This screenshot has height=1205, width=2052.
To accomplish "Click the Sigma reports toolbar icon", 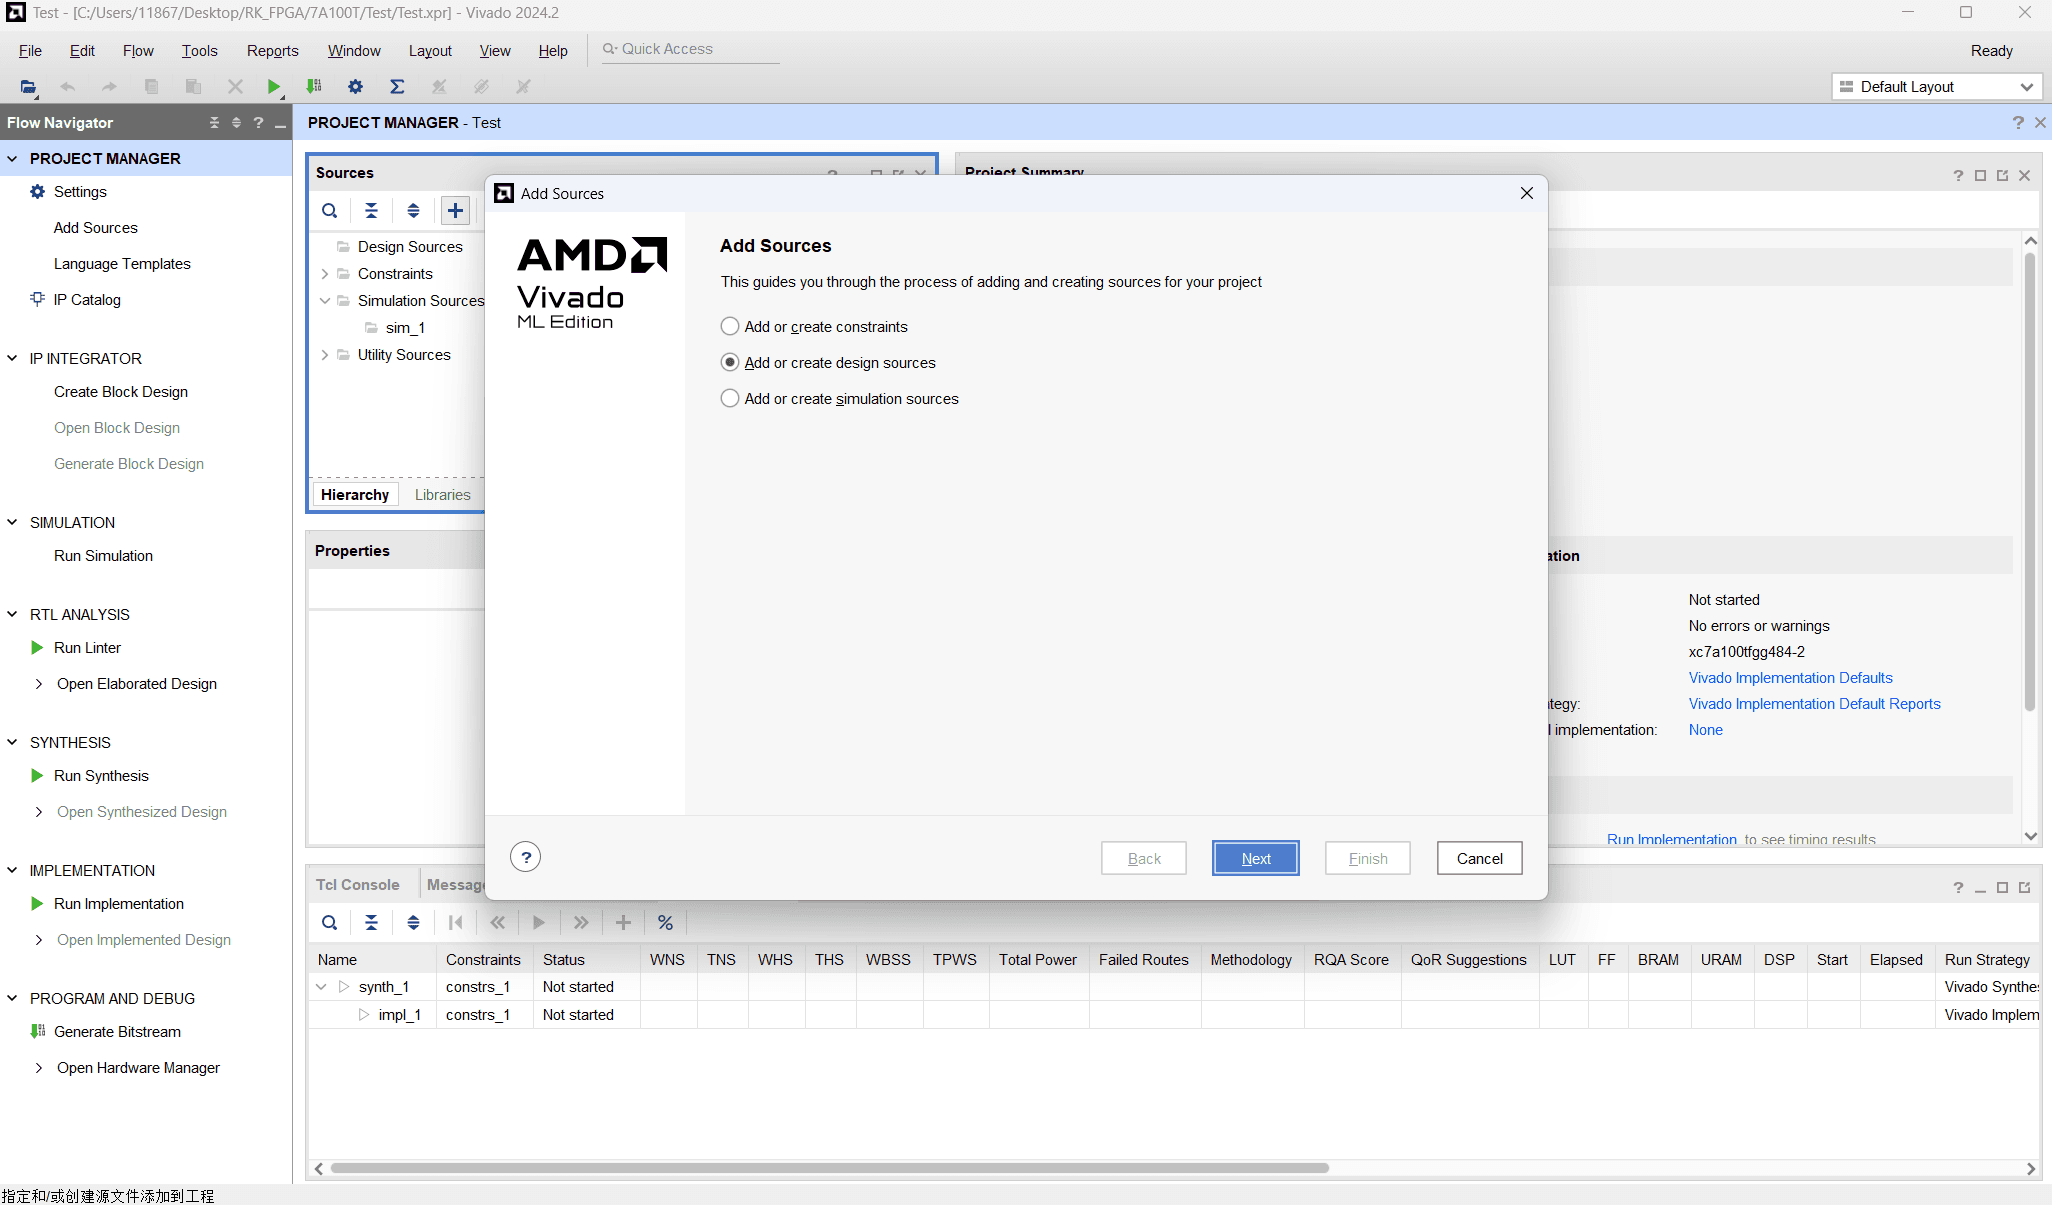I will (397, 87).
